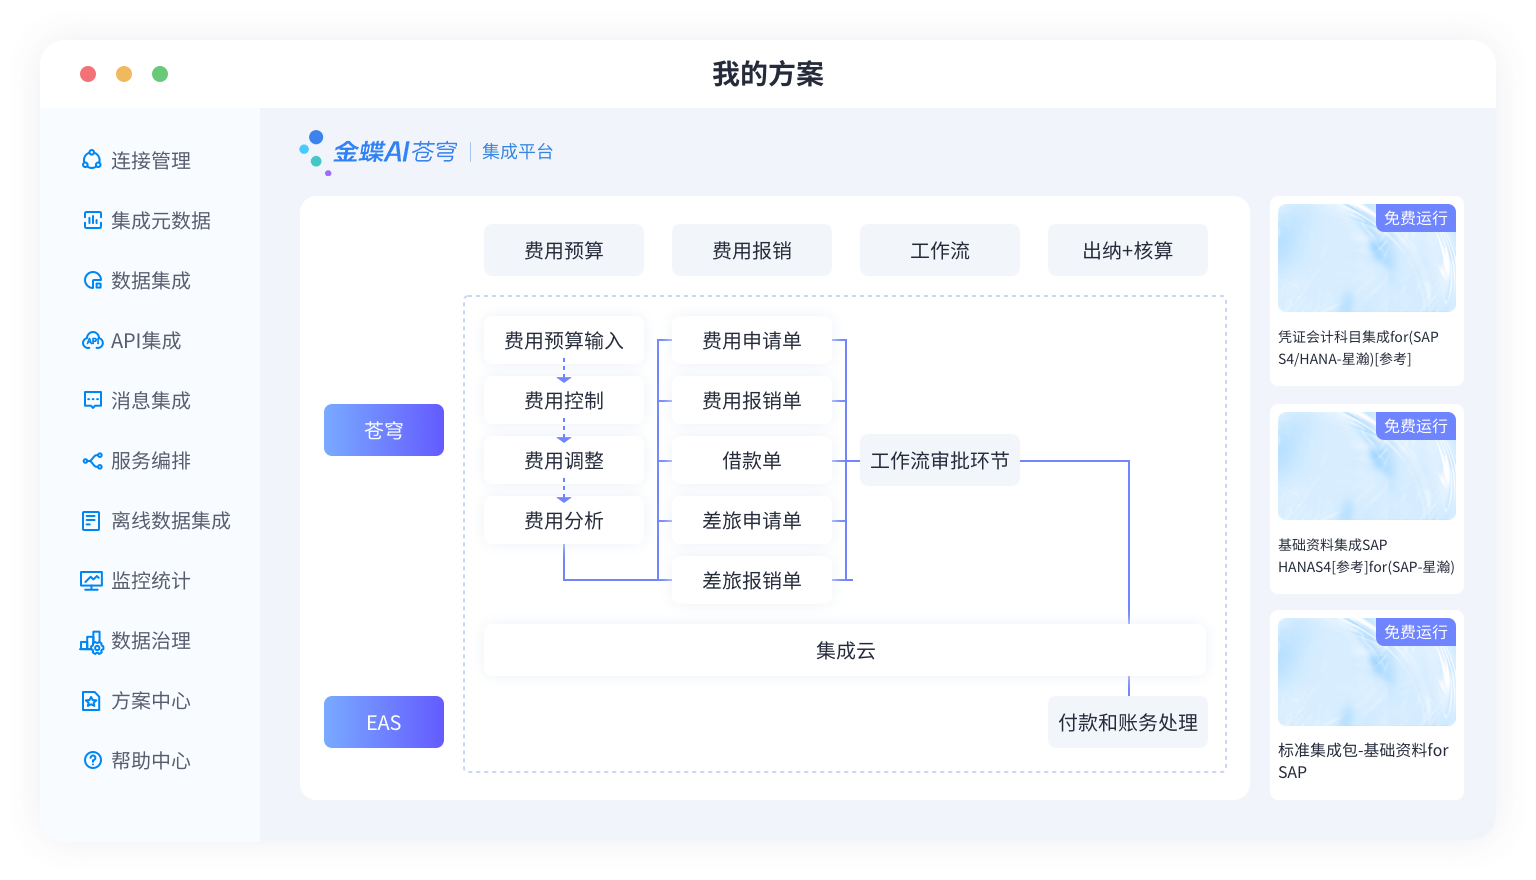Open 连接管理 menu item
The image size is (1536, 880).
[150, 160]
